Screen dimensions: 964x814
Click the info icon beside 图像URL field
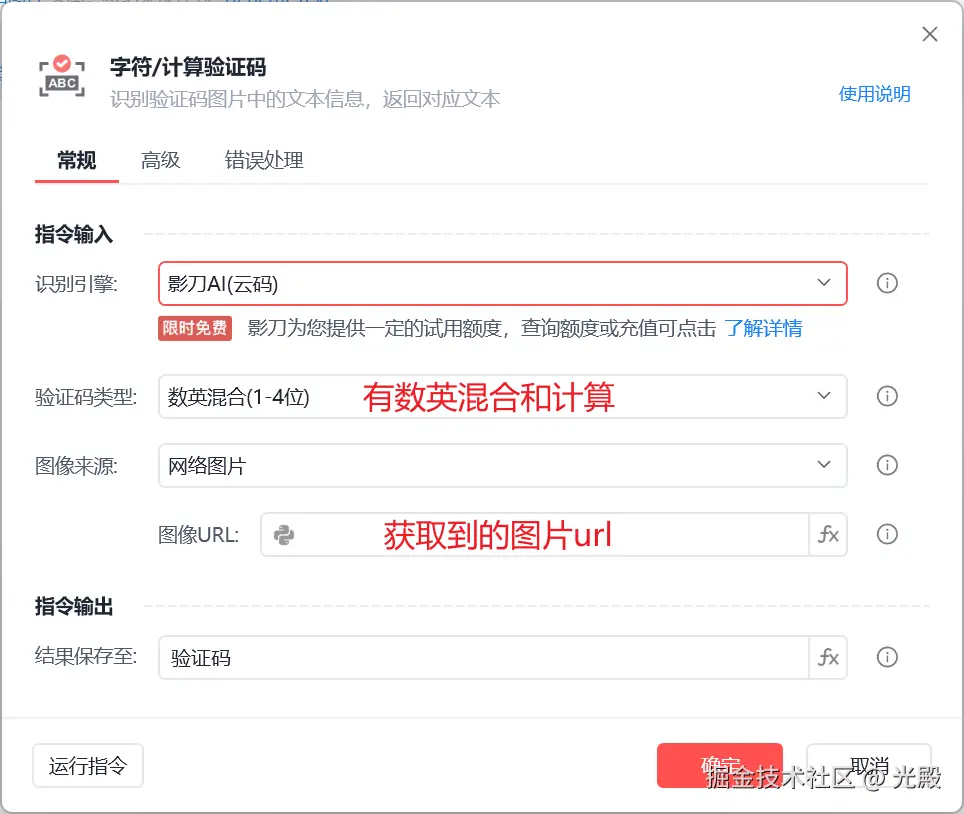[887, 534]
